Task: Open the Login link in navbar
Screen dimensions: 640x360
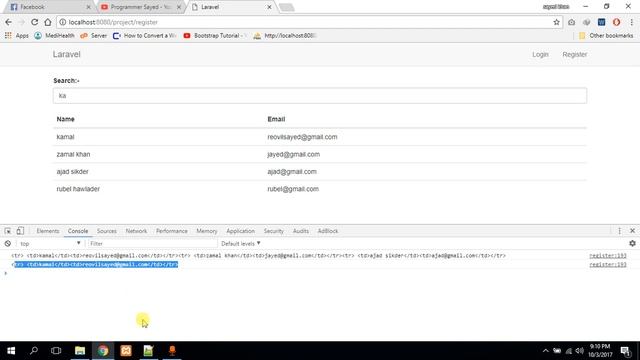Action: click(540, 54)
